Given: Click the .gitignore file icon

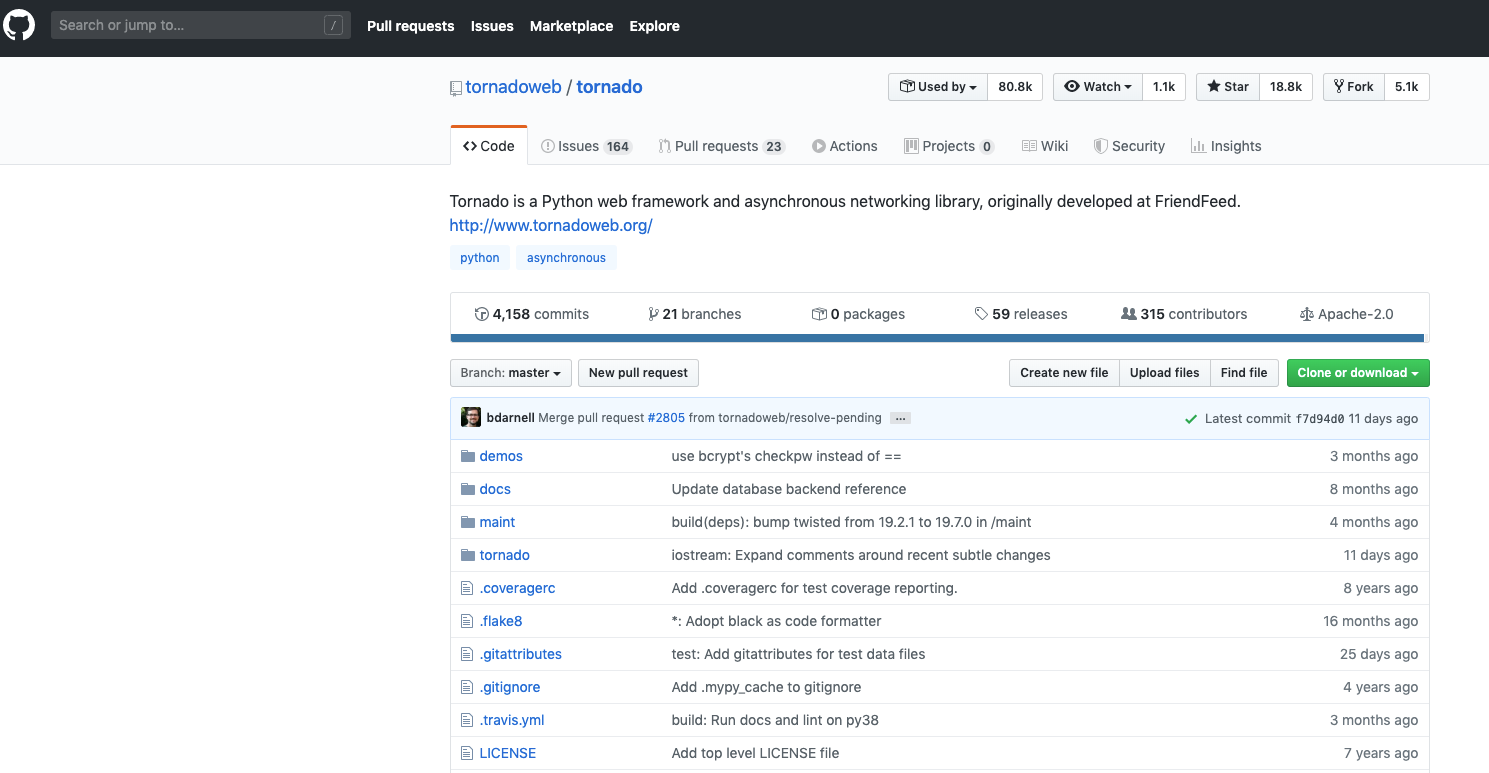Looking at the screenshot, I should [466, 687].
